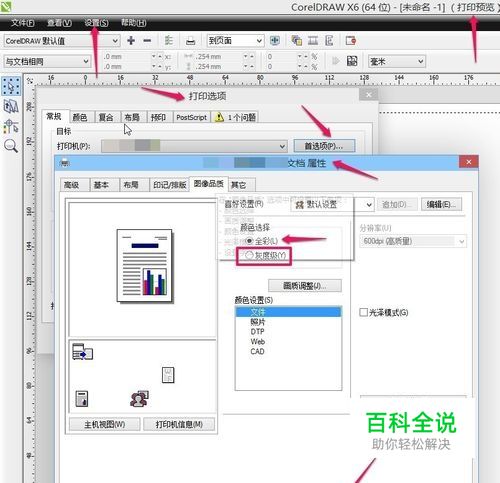The height and width of the screenshot is (483, 500).
Task: Open the 帮助(H) menu
Action: pyautogui.click(x=133, y=23)
